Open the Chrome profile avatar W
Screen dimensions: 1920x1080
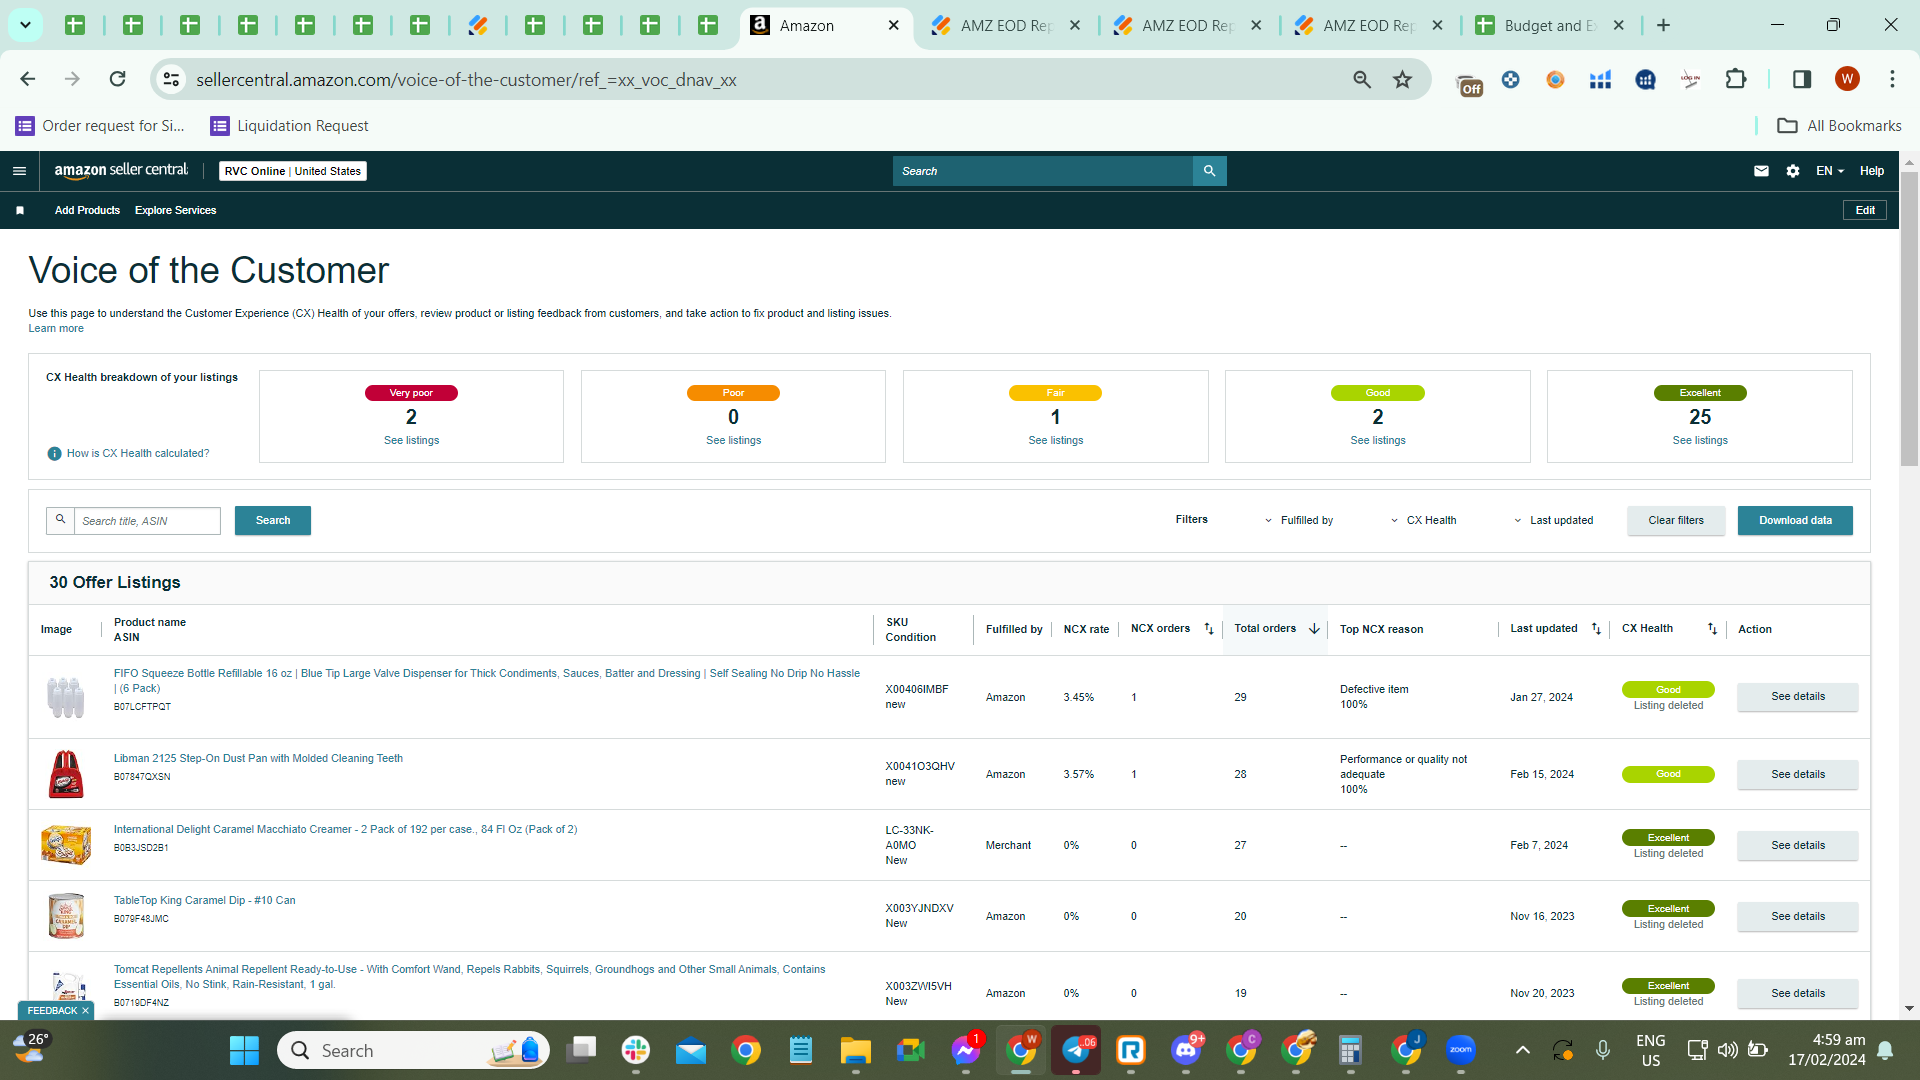(1847, 79)
